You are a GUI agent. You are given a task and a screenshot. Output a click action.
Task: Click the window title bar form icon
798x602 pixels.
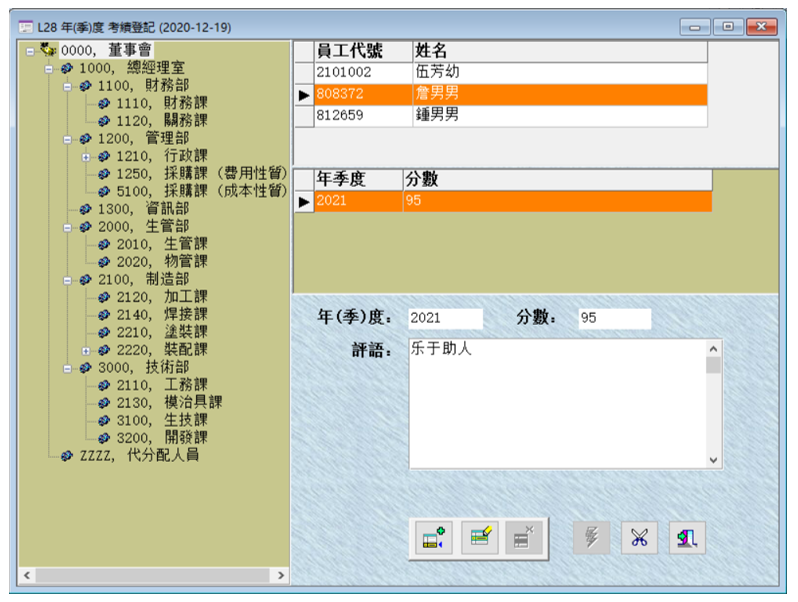(x=25, y=27)
